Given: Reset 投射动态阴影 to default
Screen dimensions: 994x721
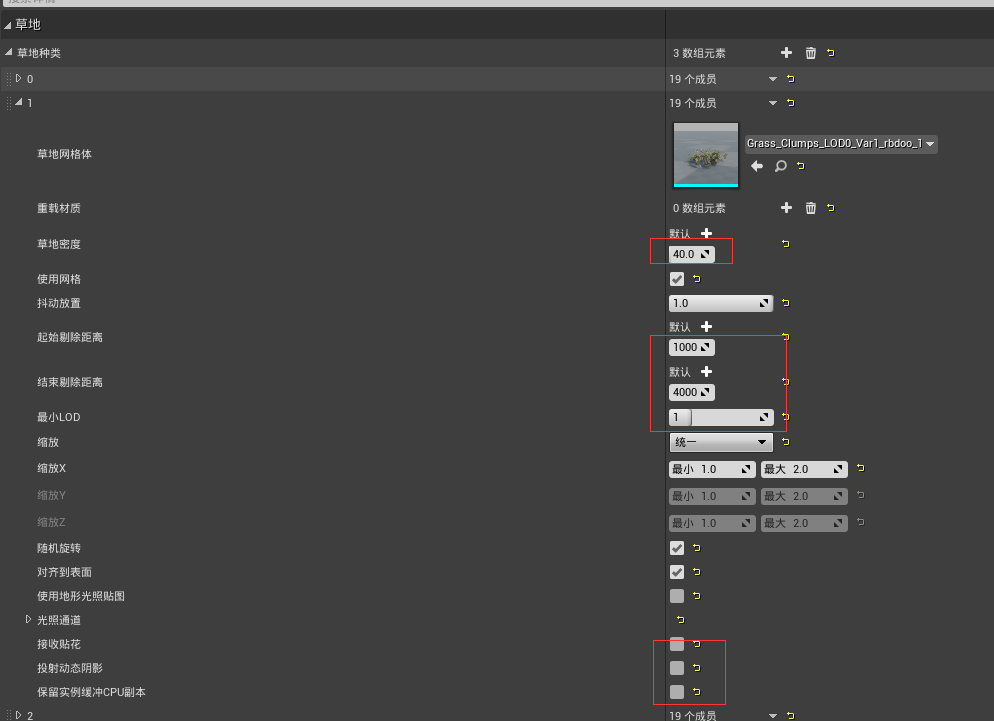Looking at the screenshot, I should [697, 668].
